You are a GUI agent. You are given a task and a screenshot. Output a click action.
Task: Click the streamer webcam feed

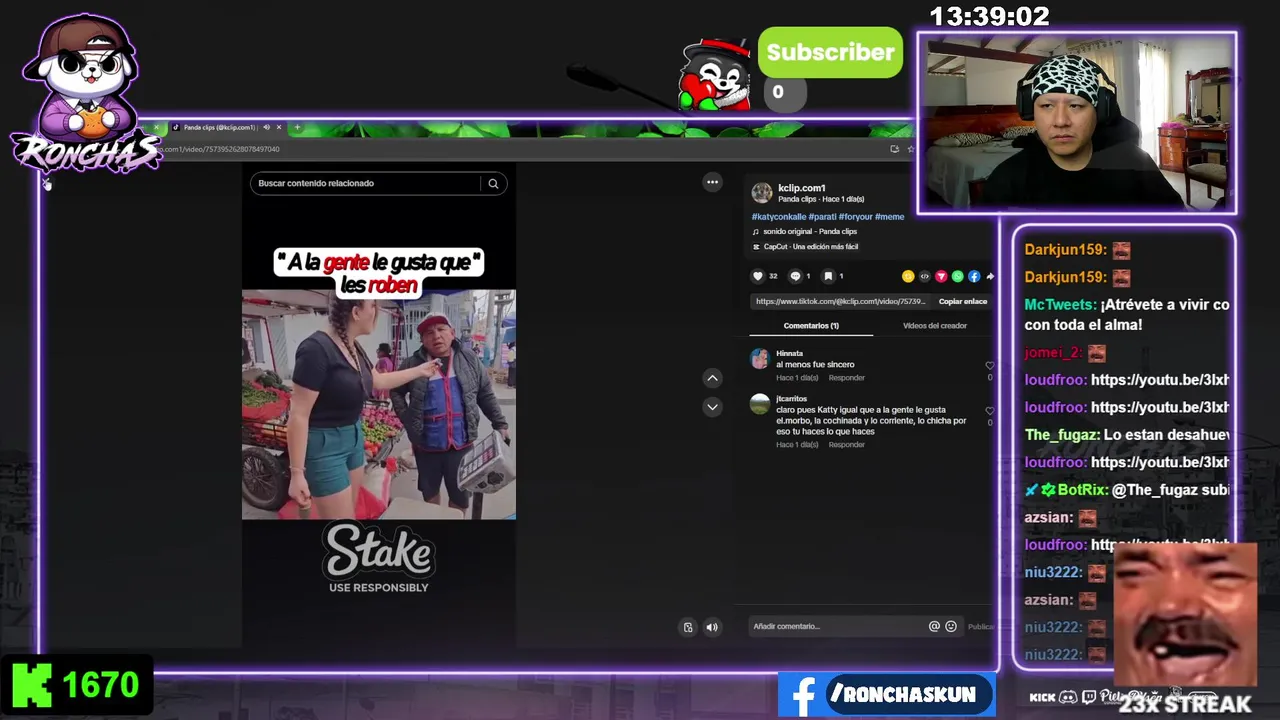(1077, 123)
